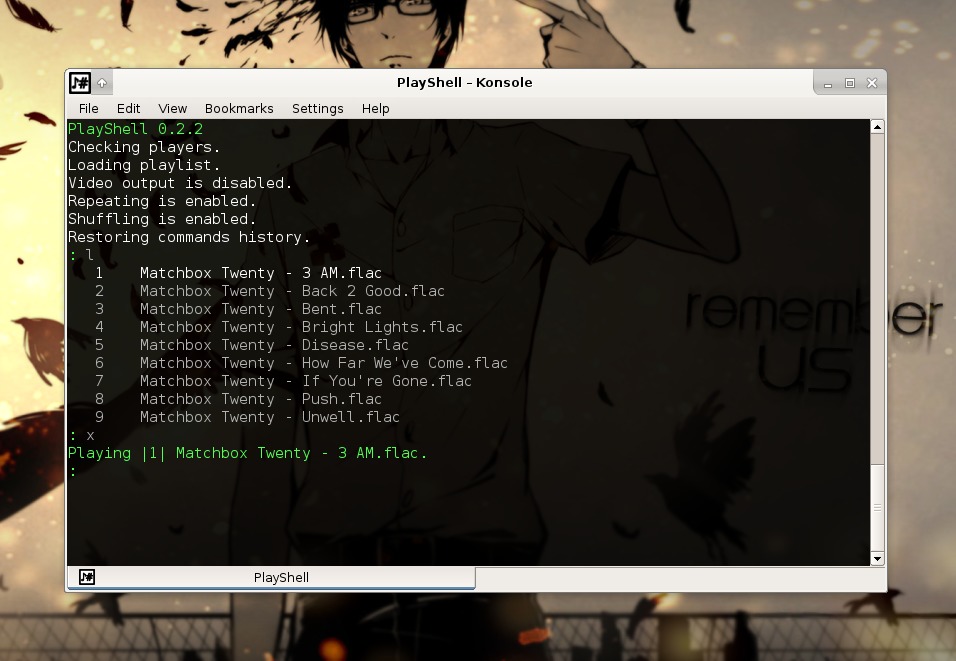956x661 pixels.
Task: Open the Settings menu
Action: pos(317,108)
